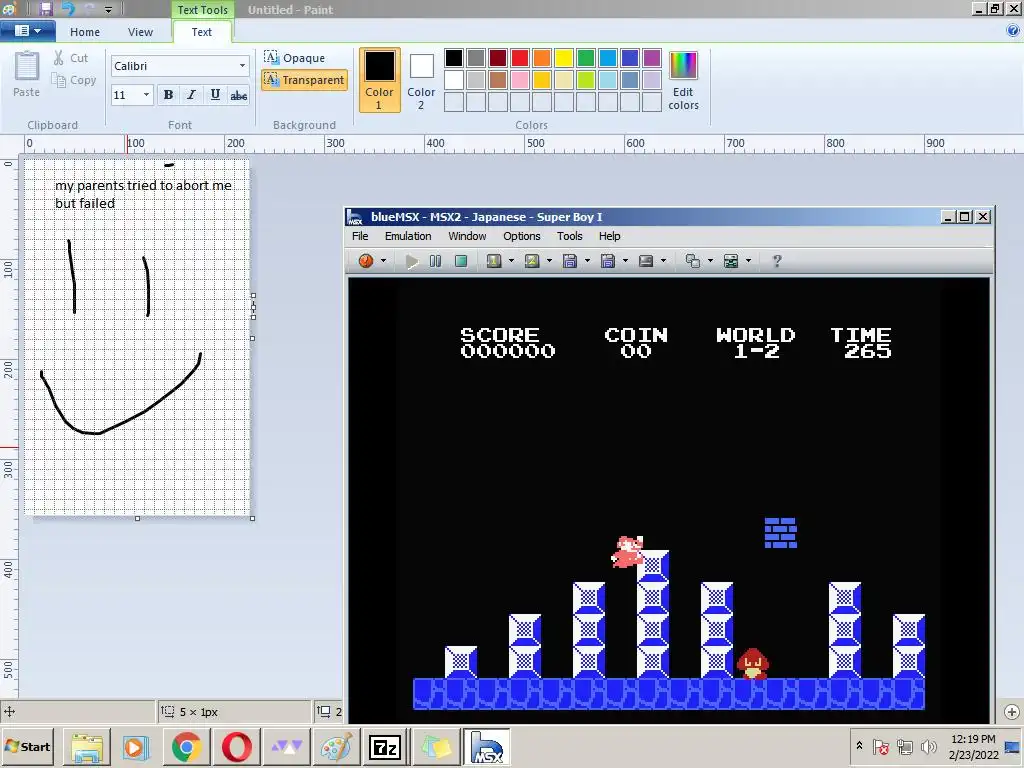Click the blueMSX run (play) icon
Screen dimensions: 1024x768
[x=411, y=261]
